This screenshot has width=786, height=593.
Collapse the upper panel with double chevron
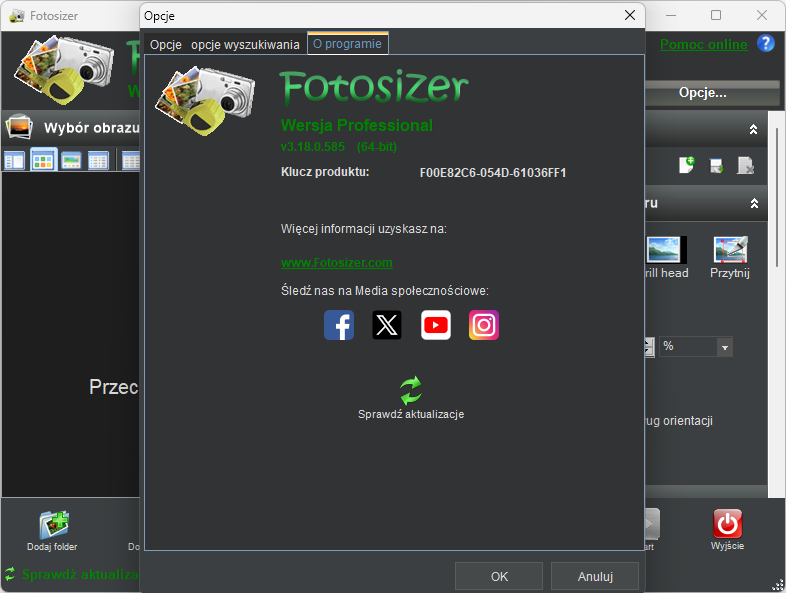pyautogui.click(x=753, y=129)
